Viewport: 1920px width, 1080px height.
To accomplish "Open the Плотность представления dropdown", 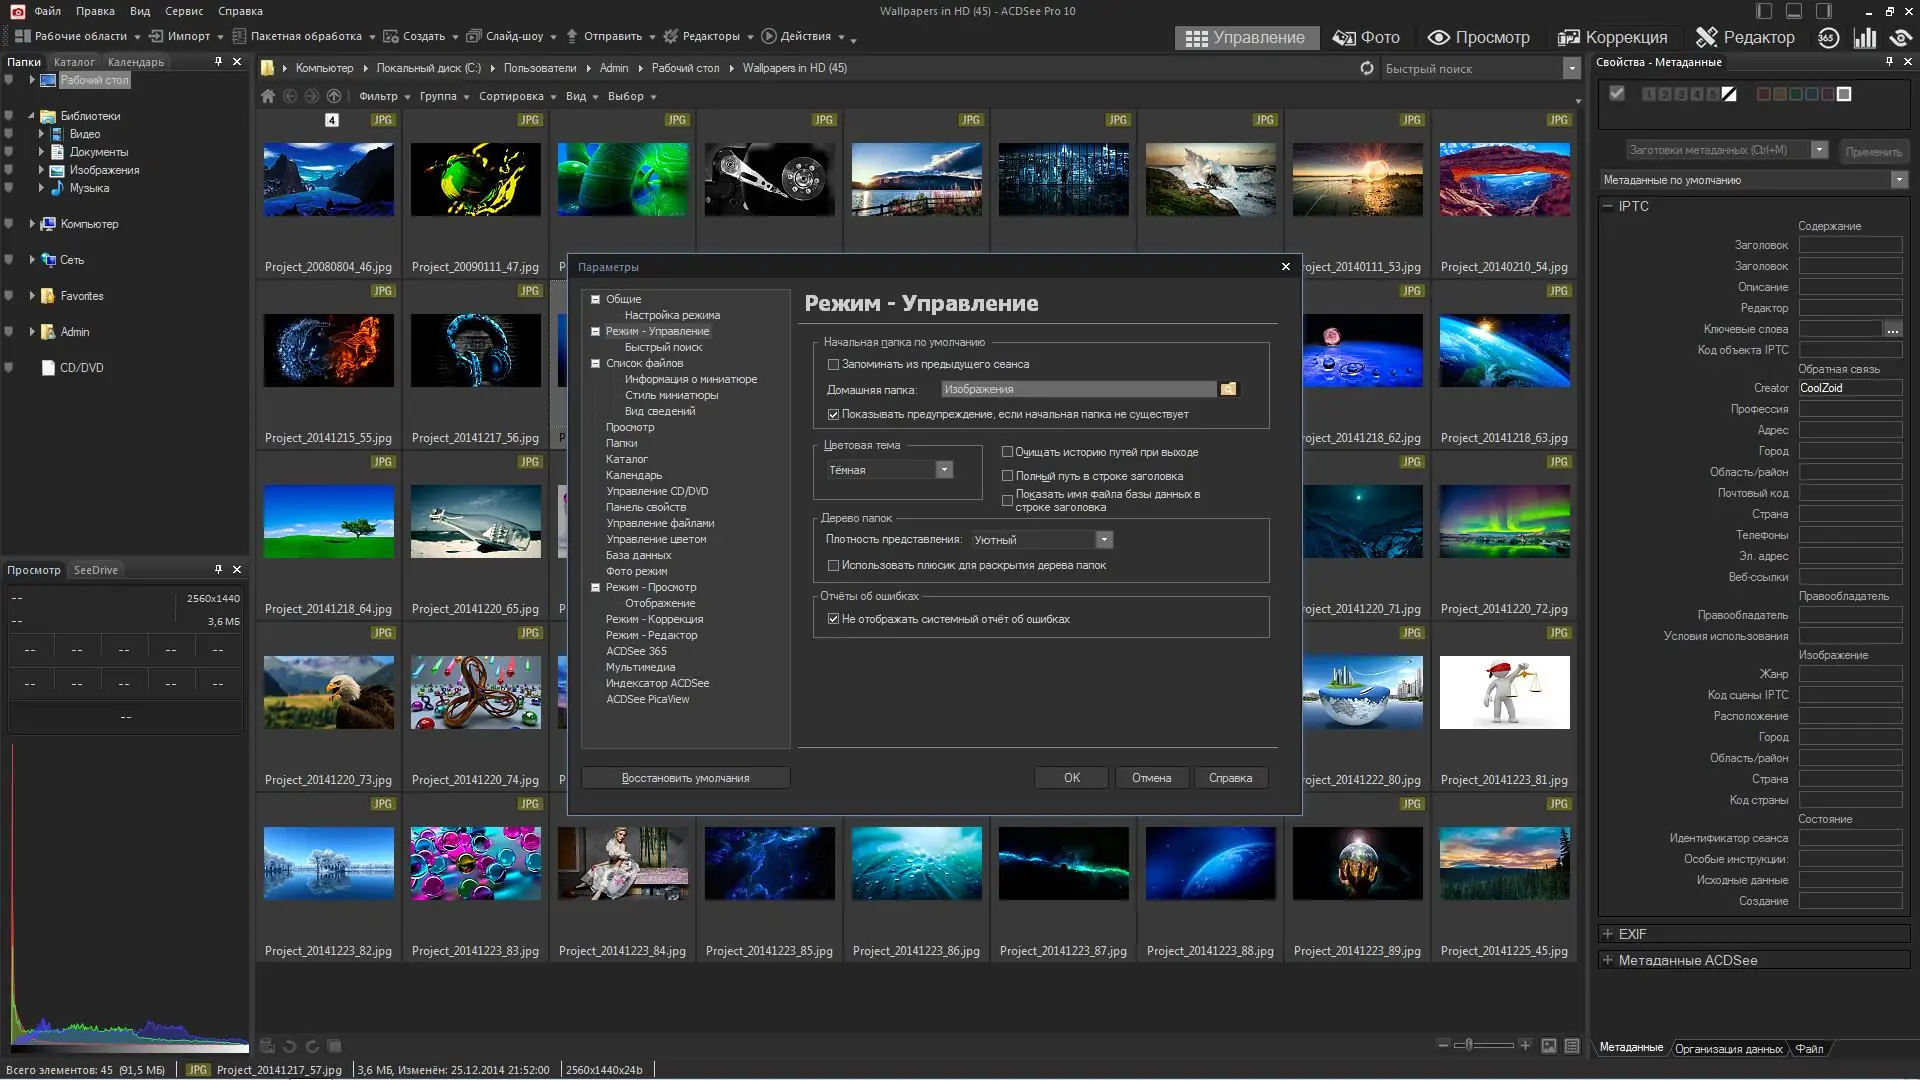I will click(1104, 540).
